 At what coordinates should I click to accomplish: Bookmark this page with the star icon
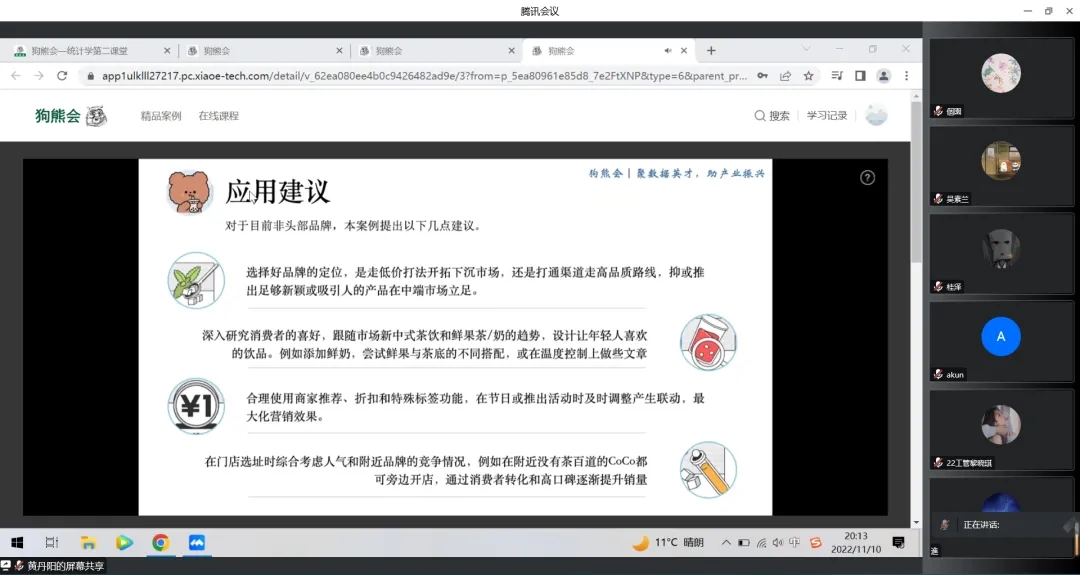(x=808, y=76)
